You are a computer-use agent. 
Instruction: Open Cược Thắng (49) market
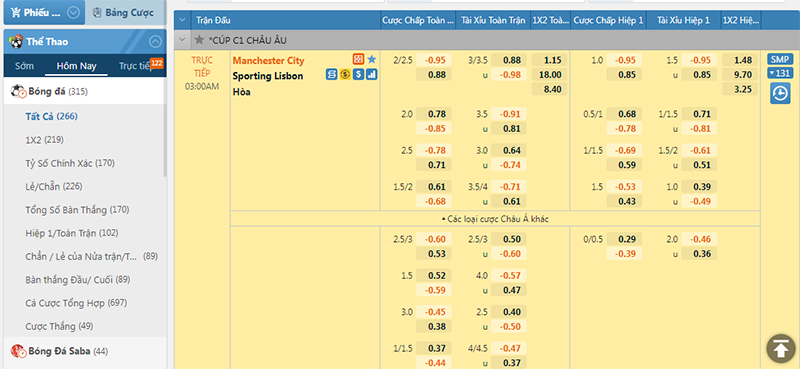click(59, 326)
